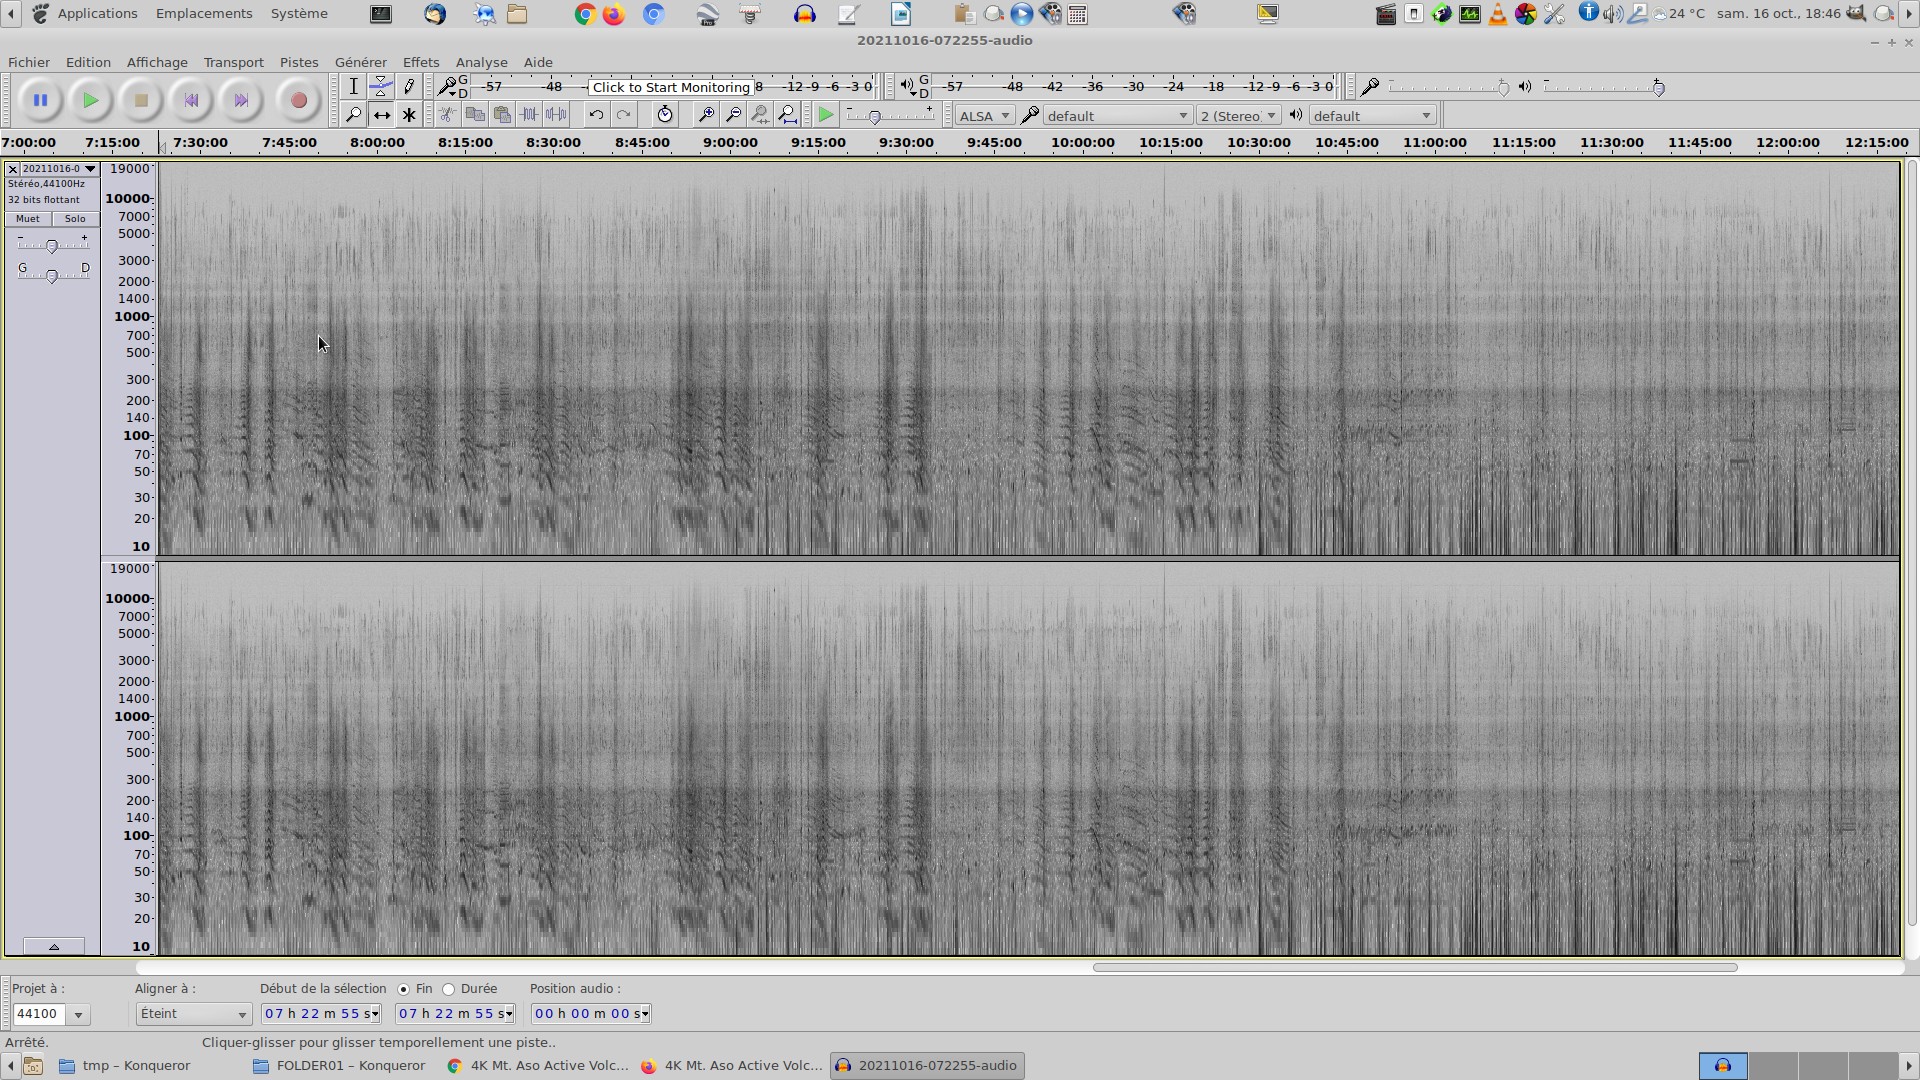Switch to FOLDER01 – Konqueror taskbar window
This screenshot has width=1920, height=1080.
pyautogui.click(x=340, y=1066)
